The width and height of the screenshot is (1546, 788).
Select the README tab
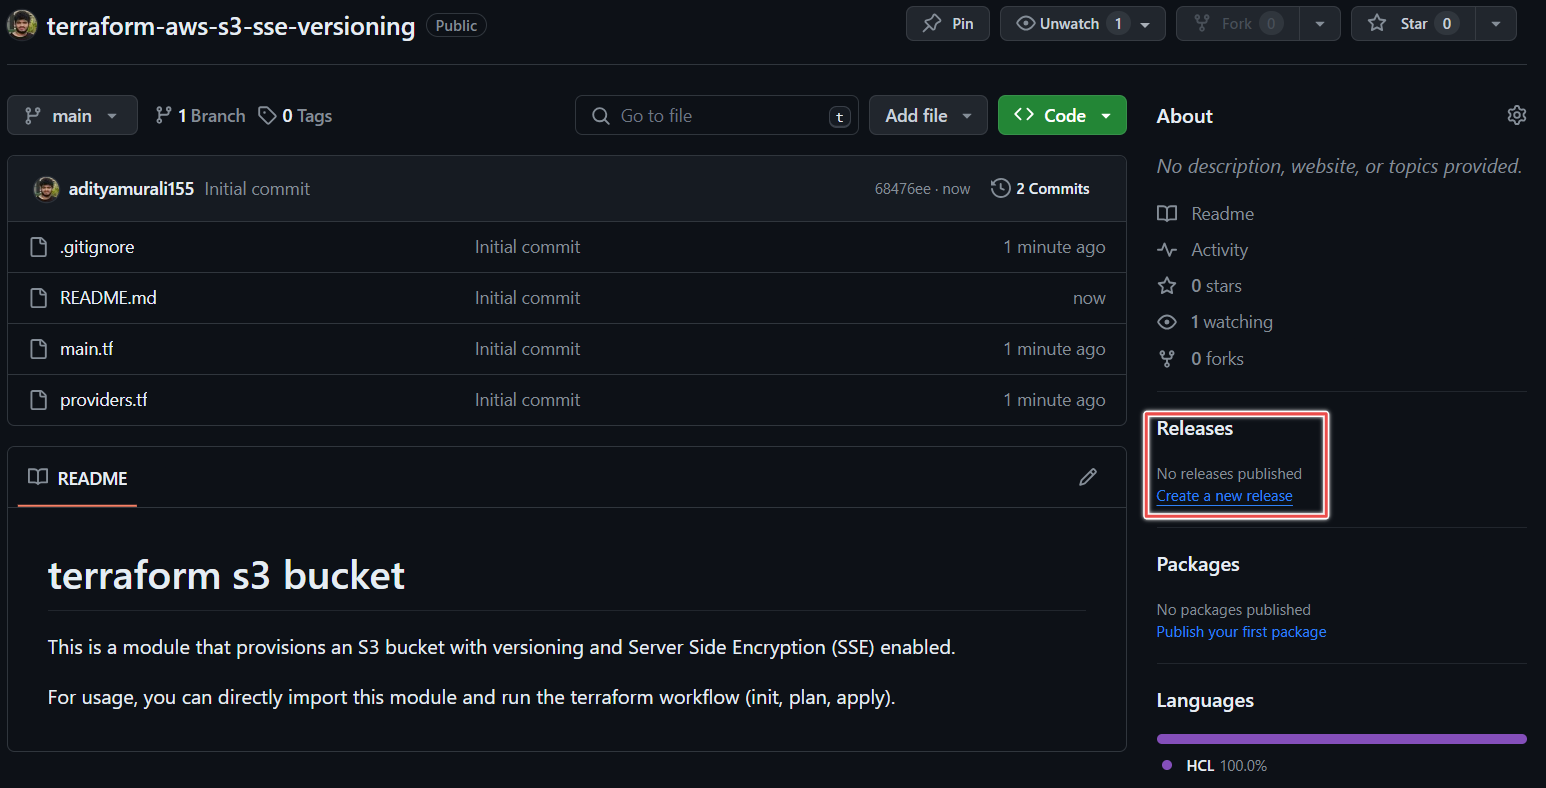coord(78,478)
